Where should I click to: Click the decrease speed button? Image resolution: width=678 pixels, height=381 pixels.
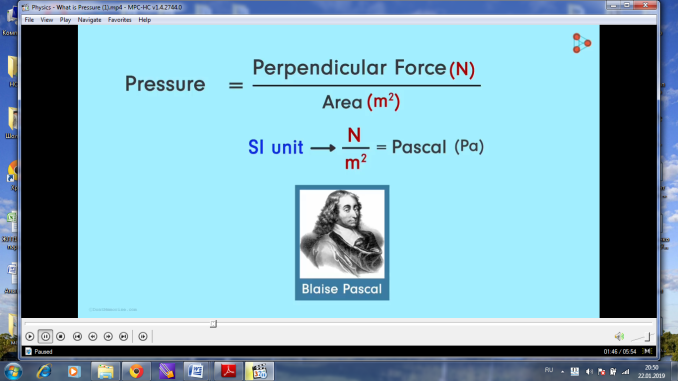click(93, 336)
